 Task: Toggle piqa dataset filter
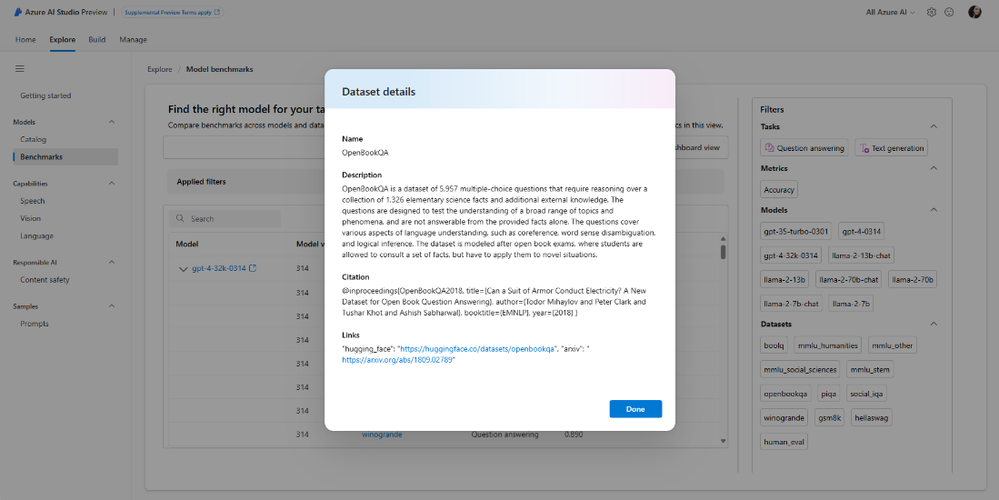click(829, 394)
